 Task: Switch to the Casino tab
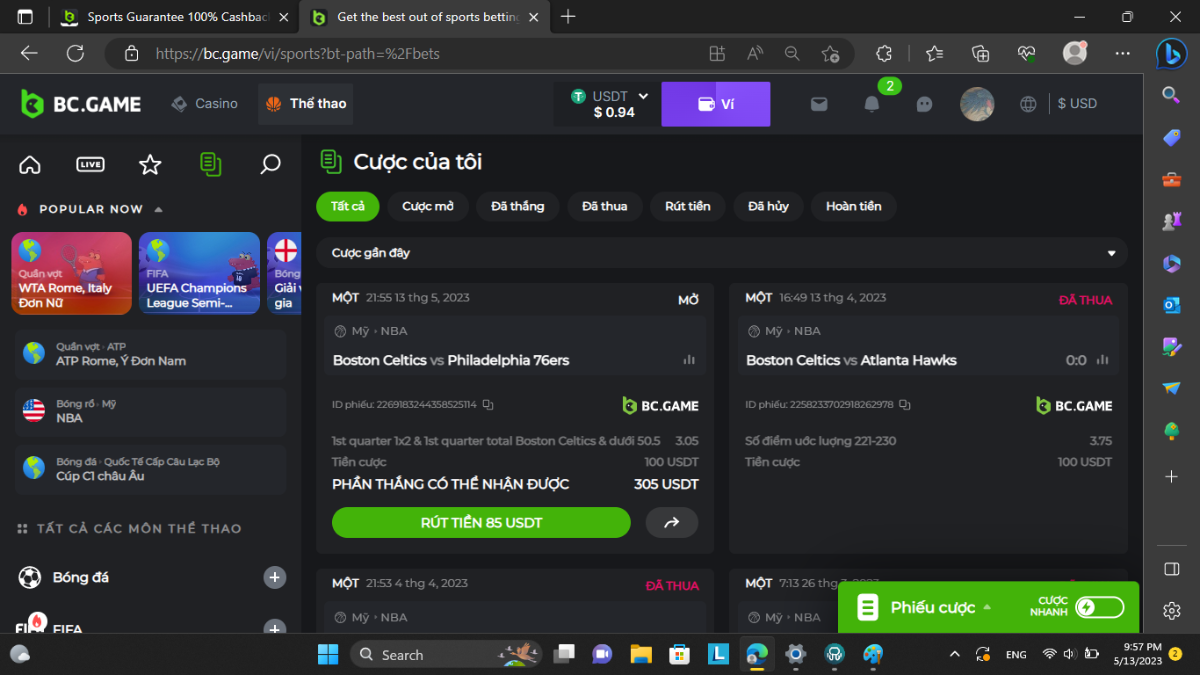(x=205, y=104)
